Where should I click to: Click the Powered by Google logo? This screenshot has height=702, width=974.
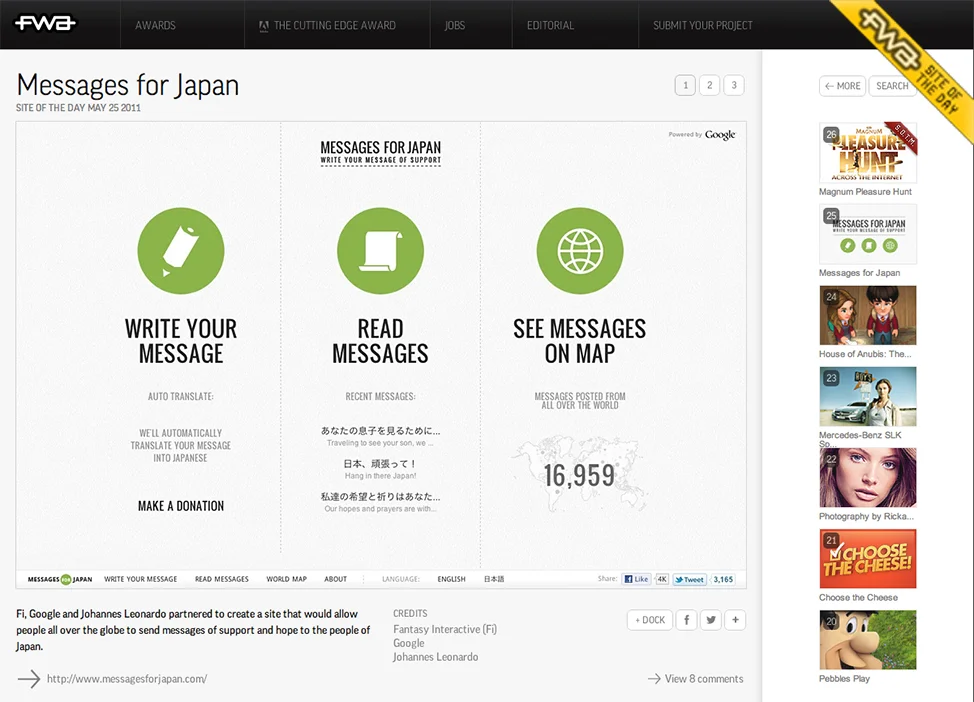(702, 135)
